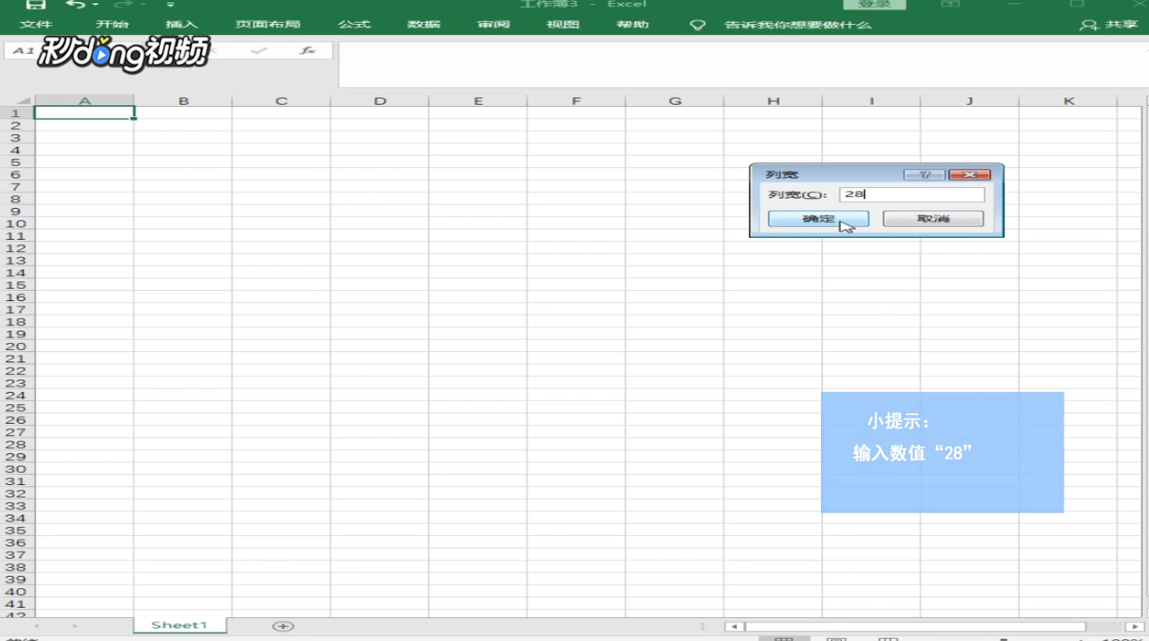Switch to the 公式 ribbon tab
Image resolution: width=1149 pixels, height=641 pixels.
pos(354,24)
